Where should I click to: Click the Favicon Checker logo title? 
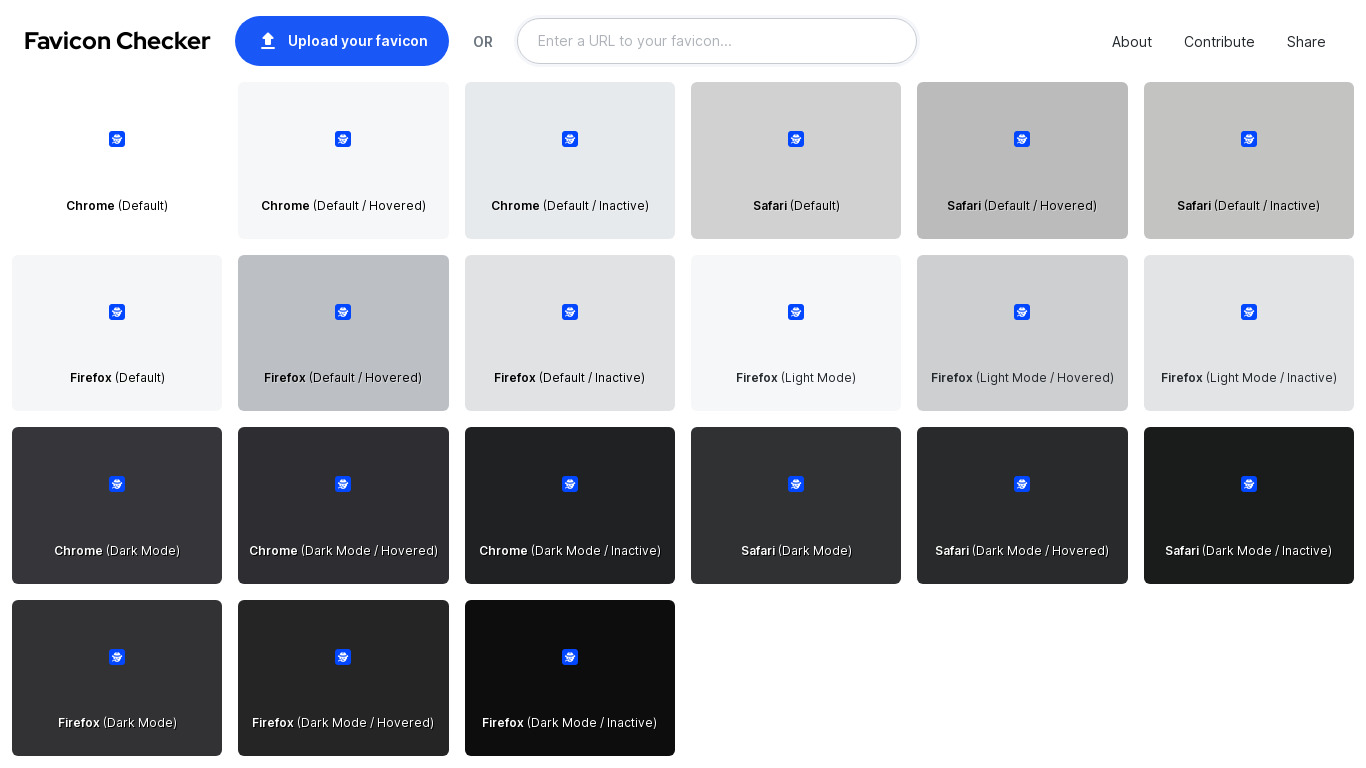[x=117, y=41]
